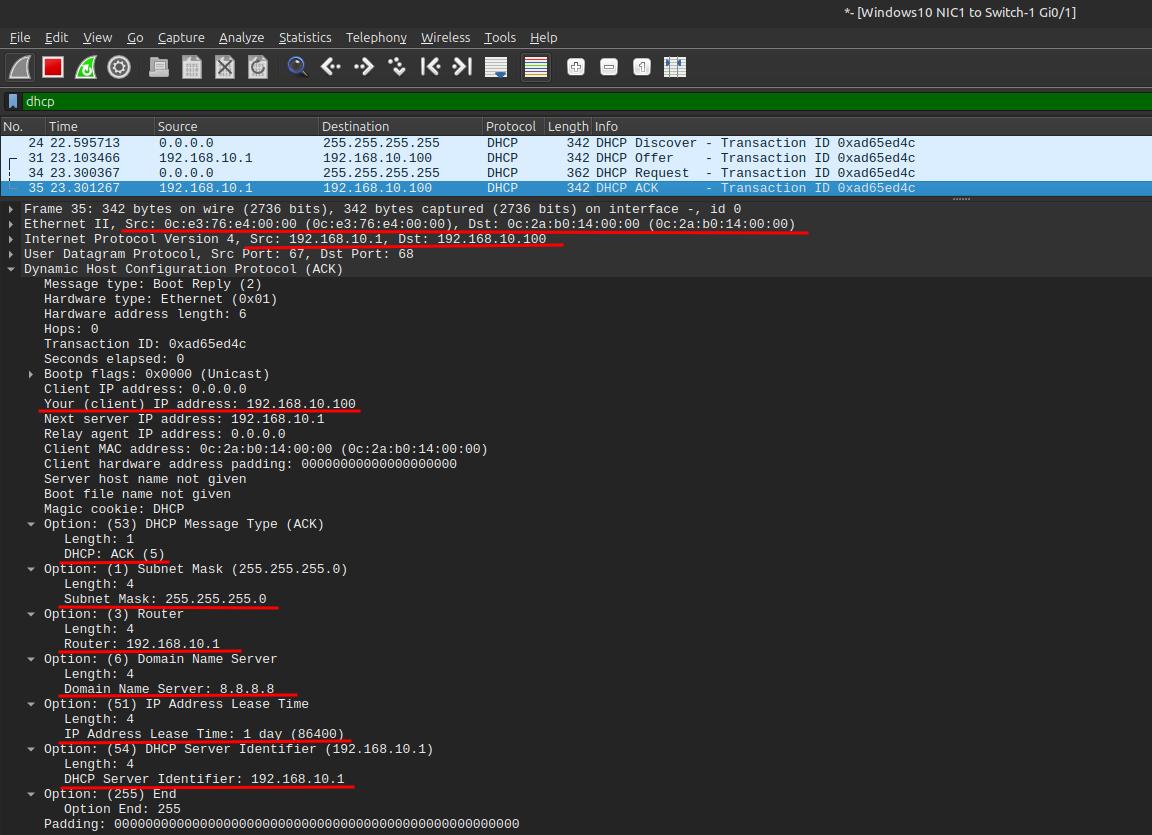This screenshot has height=835, width=1152.
Task: Zoom in on packet text
Action: point(576,67)
